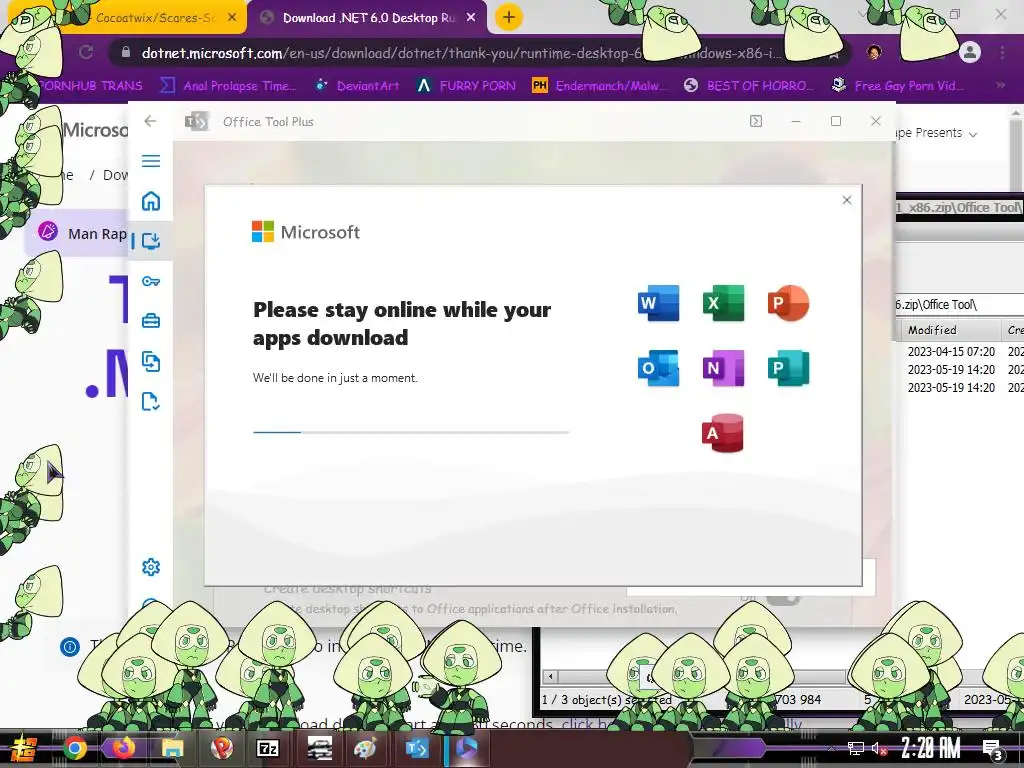Screen dimensions: 1024x768
Task: Open the Windows Start button
Action: point(22,748)
